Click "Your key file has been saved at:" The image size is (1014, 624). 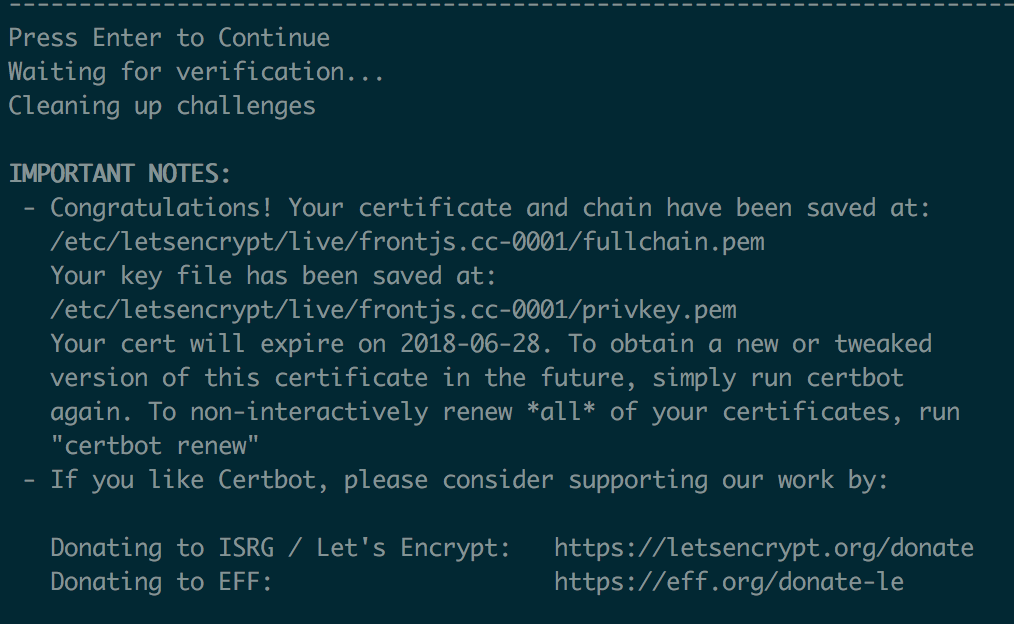click(273, 276)
